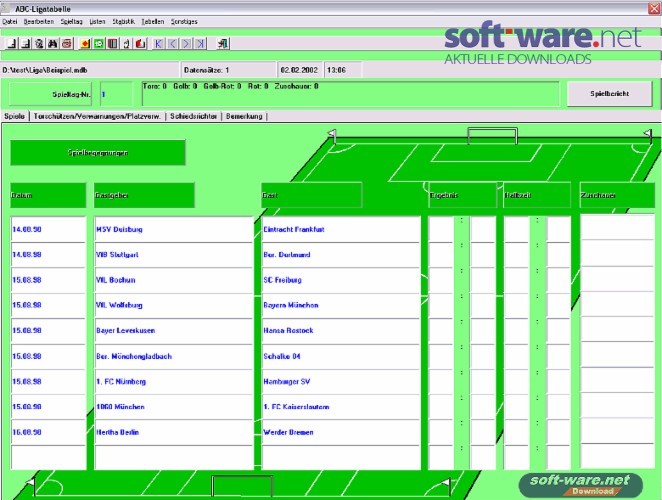Select the 1860 München host field
662x500 pixels.
coord(174,407)
